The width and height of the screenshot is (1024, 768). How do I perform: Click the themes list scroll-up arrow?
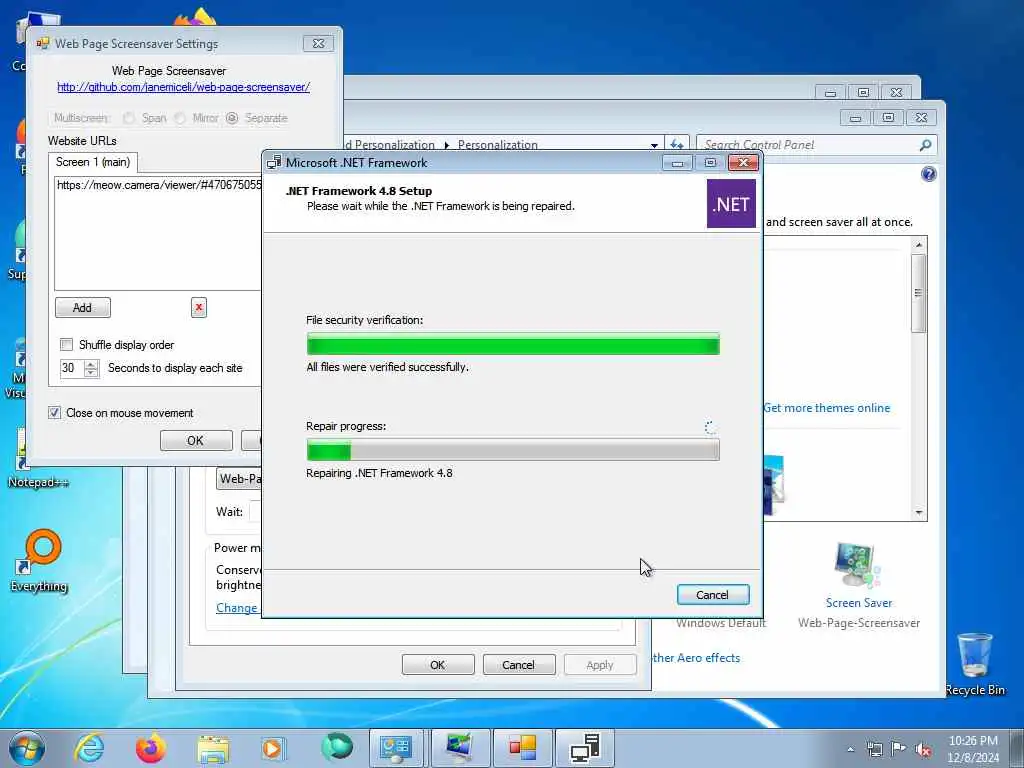919,245
